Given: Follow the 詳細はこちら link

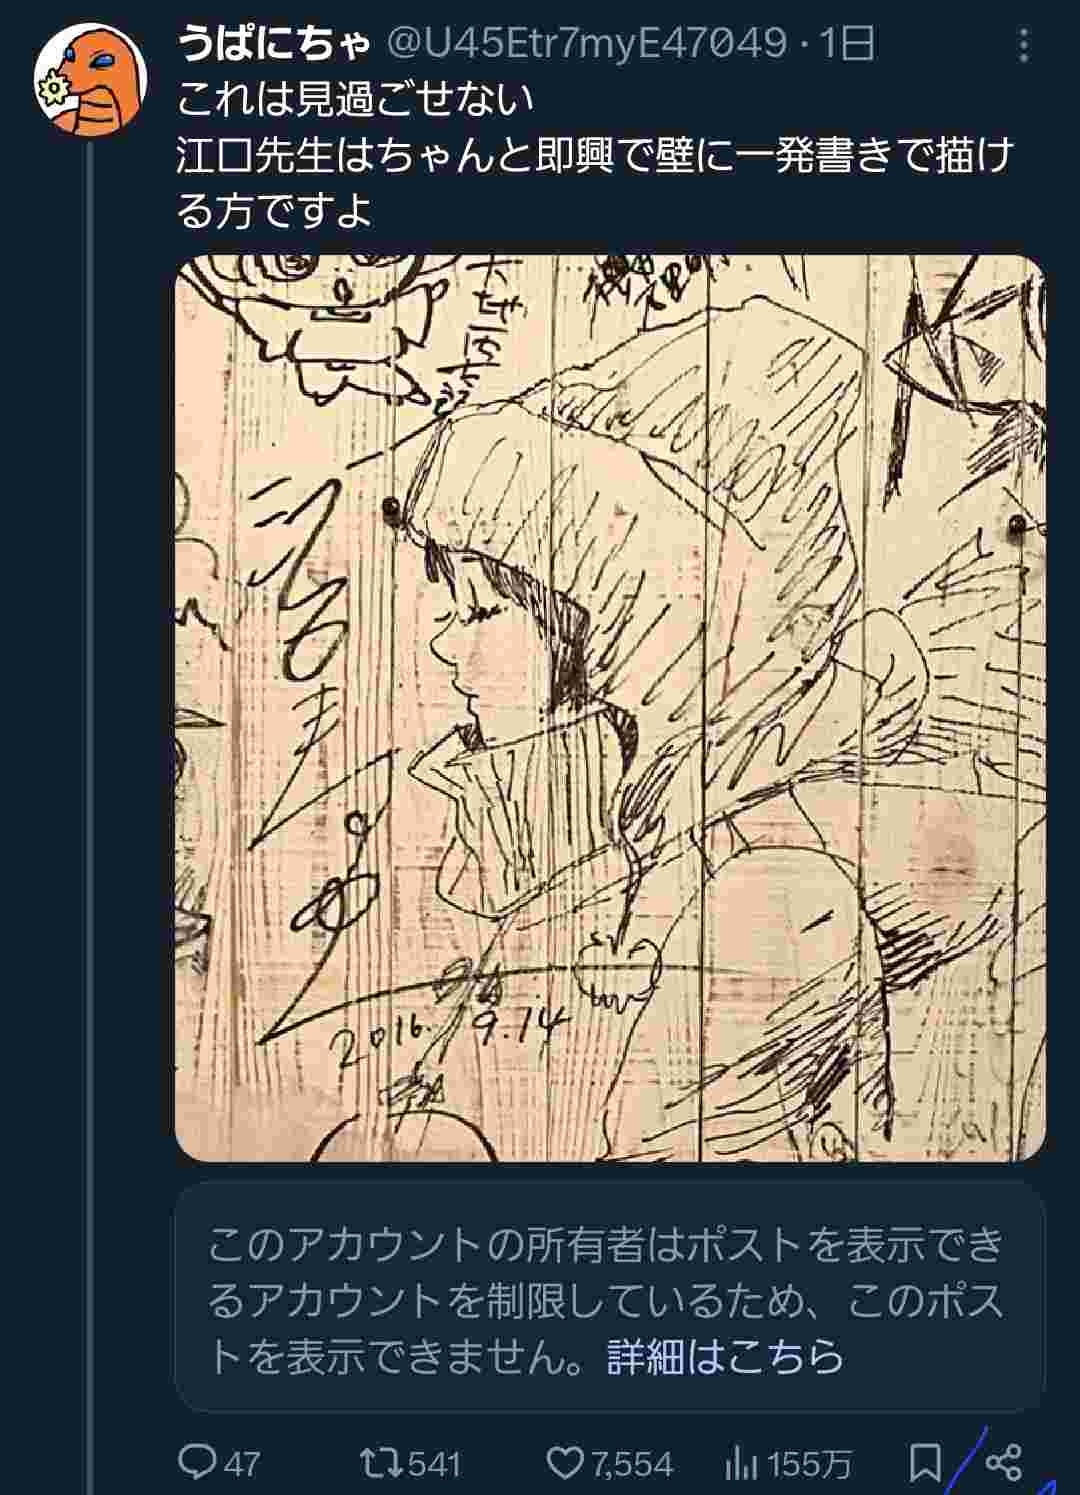Looking at the screenshot, I should (726, 1357).
